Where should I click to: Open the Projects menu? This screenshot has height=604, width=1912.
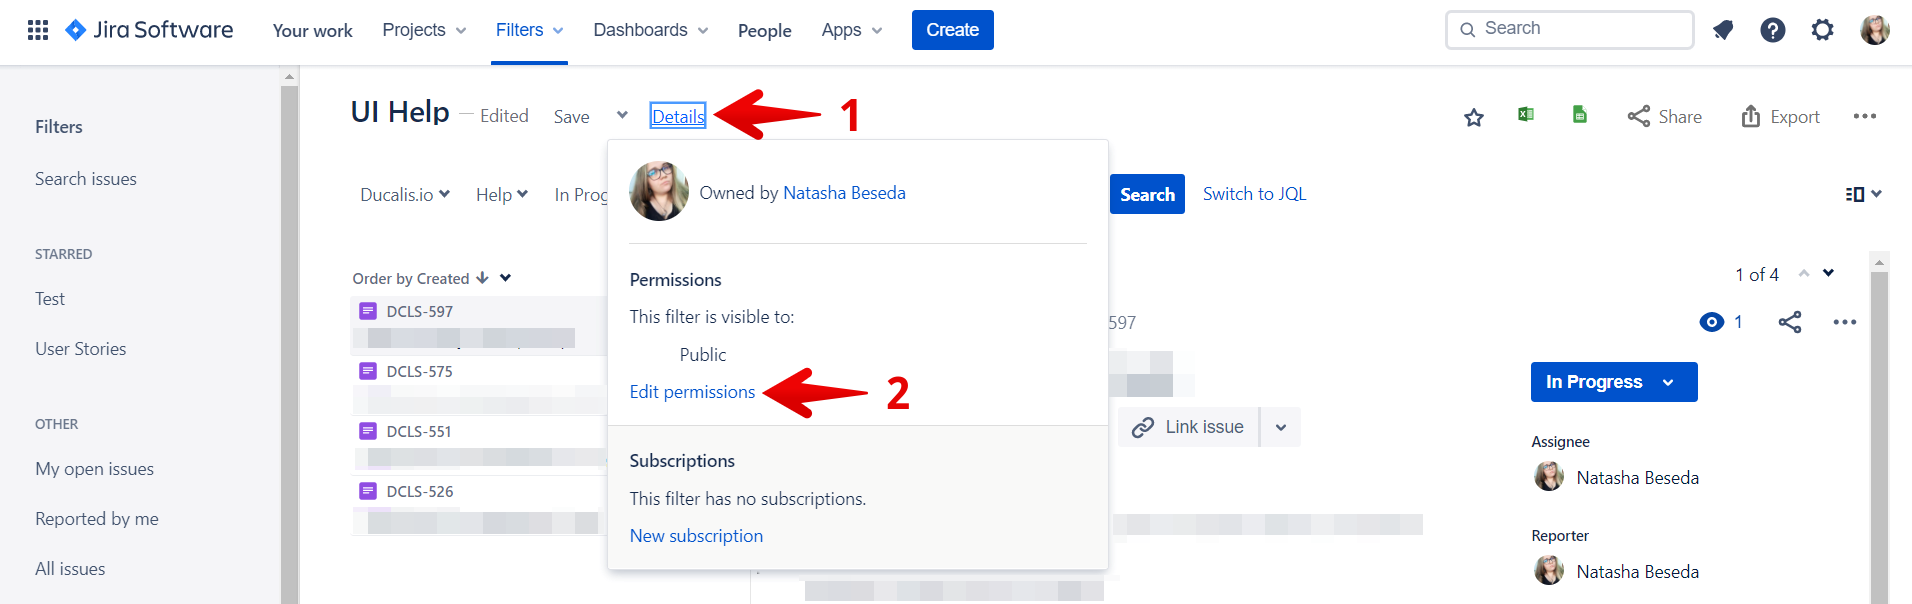pos(424,30)
